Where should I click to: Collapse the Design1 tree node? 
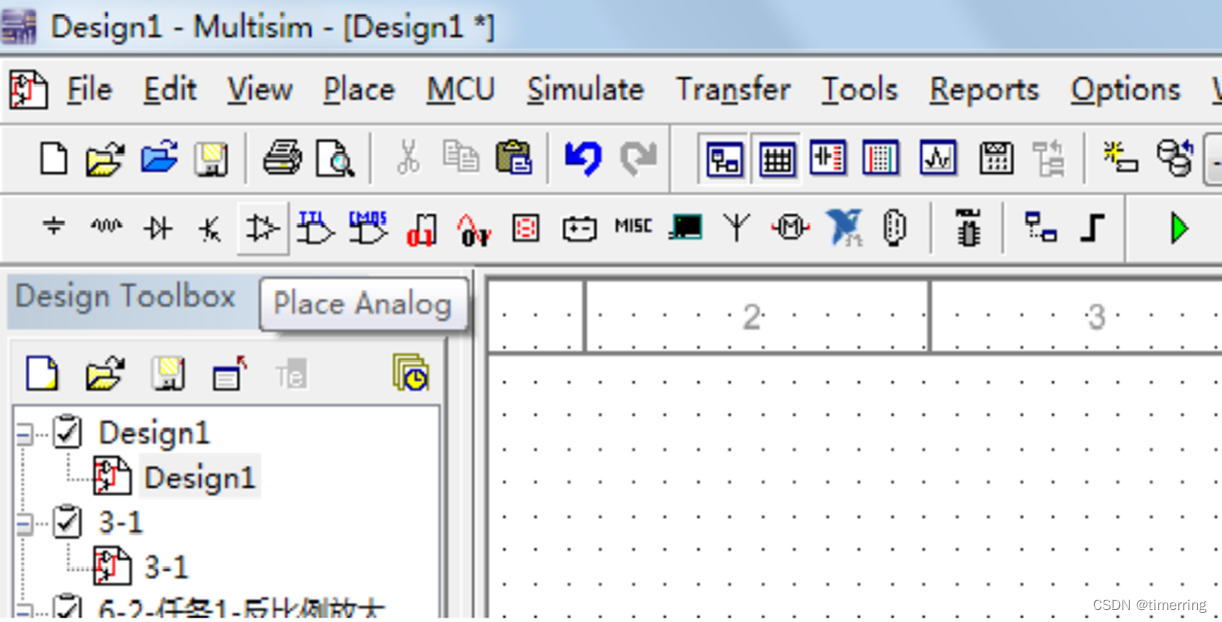coord(24,434)
